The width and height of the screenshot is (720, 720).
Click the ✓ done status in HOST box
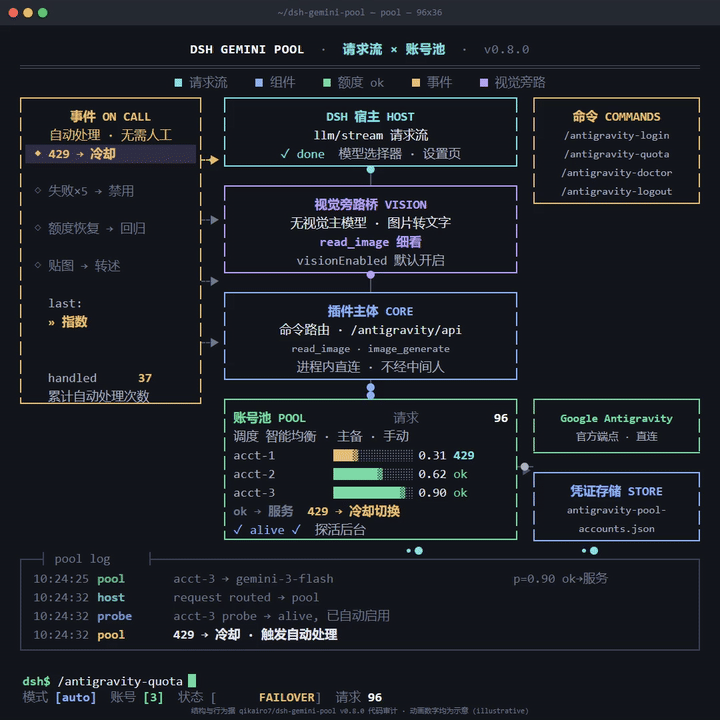click(x=302, y=154)
